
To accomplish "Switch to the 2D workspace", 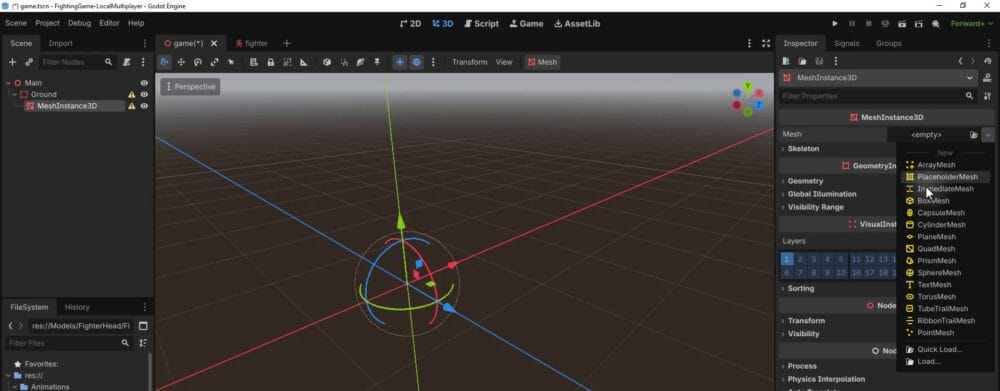I will (x=410, y=24).
